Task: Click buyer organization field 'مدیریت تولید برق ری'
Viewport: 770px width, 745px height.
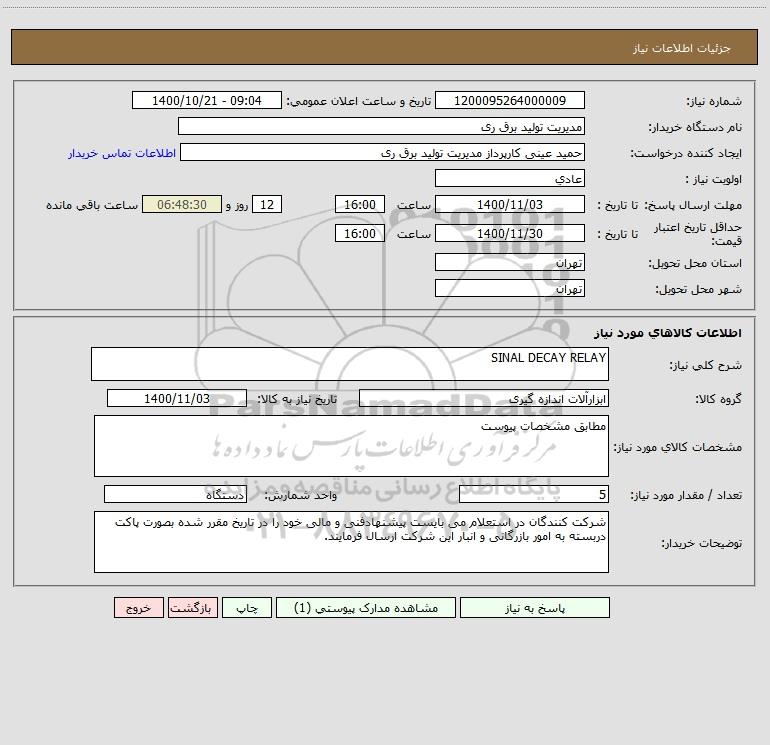Action: 381,126
